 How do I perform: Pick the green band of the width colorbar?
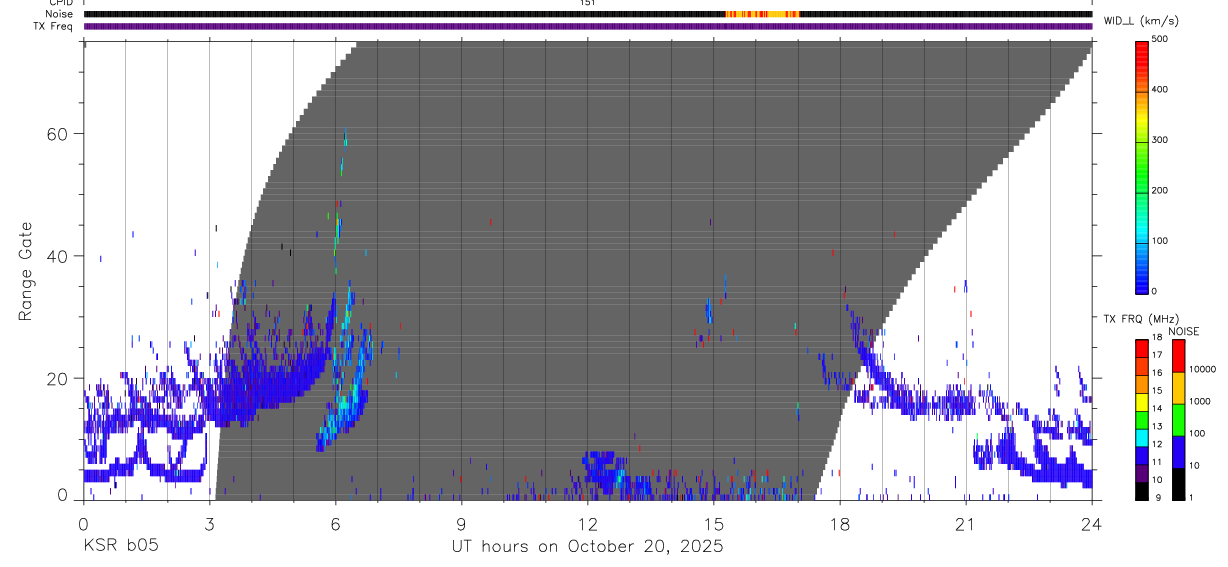pyautogui.click(x=1141, y=167)
